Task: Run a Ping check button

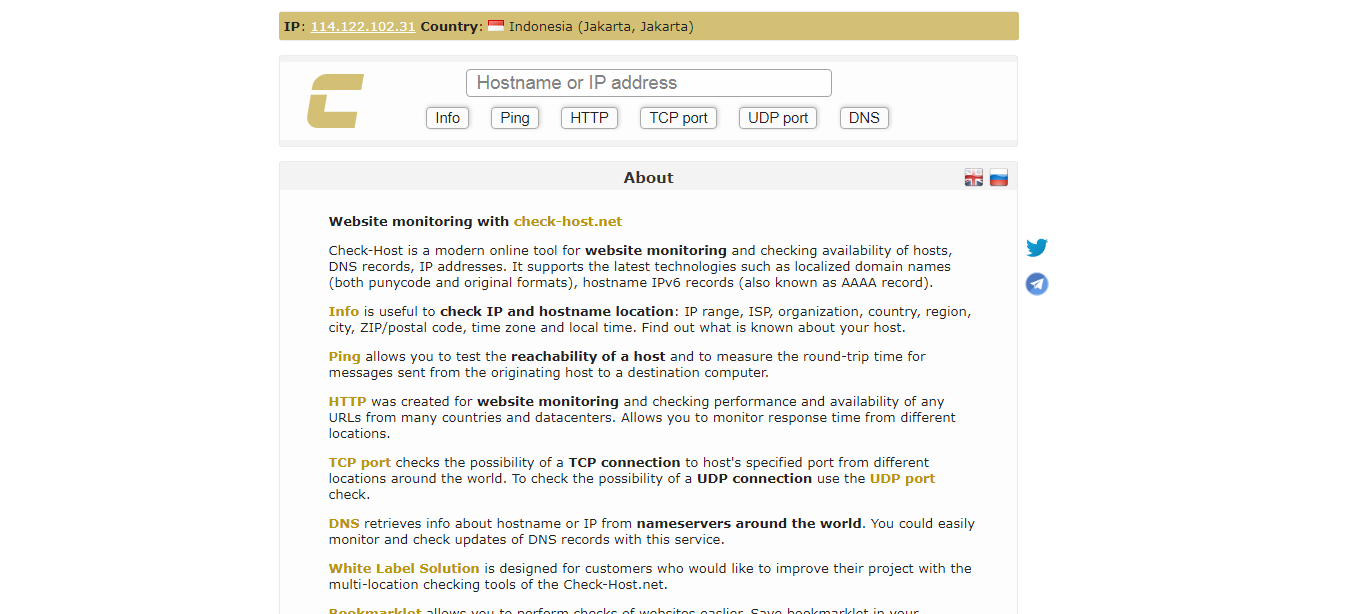Action: point(515,118)
